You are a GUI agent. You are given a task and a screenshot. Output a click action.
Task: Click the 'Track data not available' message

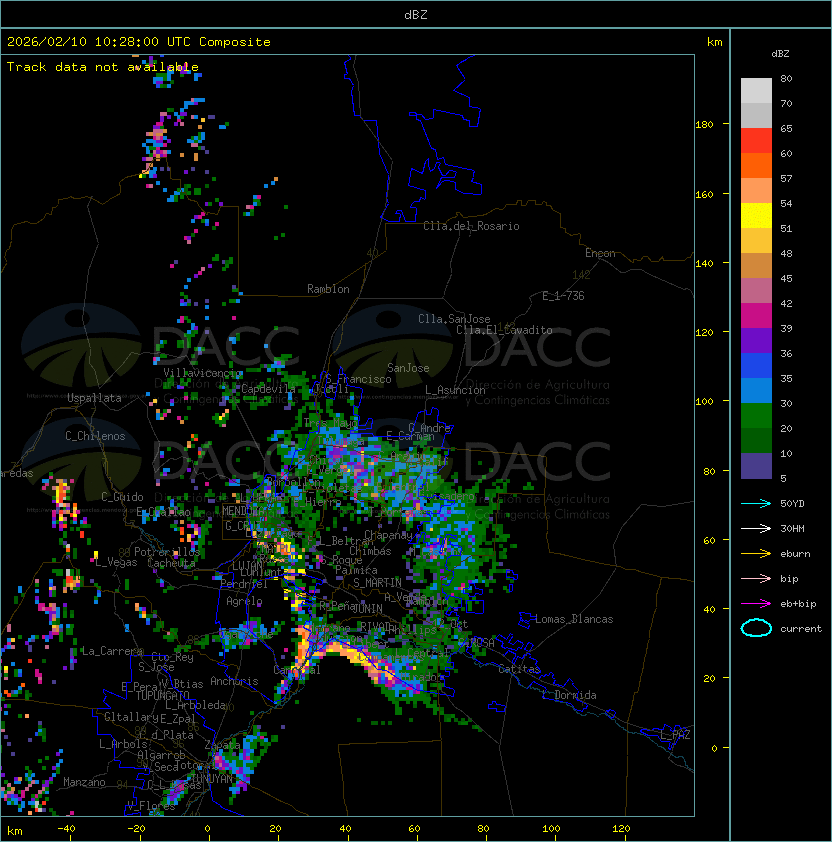click(x=103, y=67)
